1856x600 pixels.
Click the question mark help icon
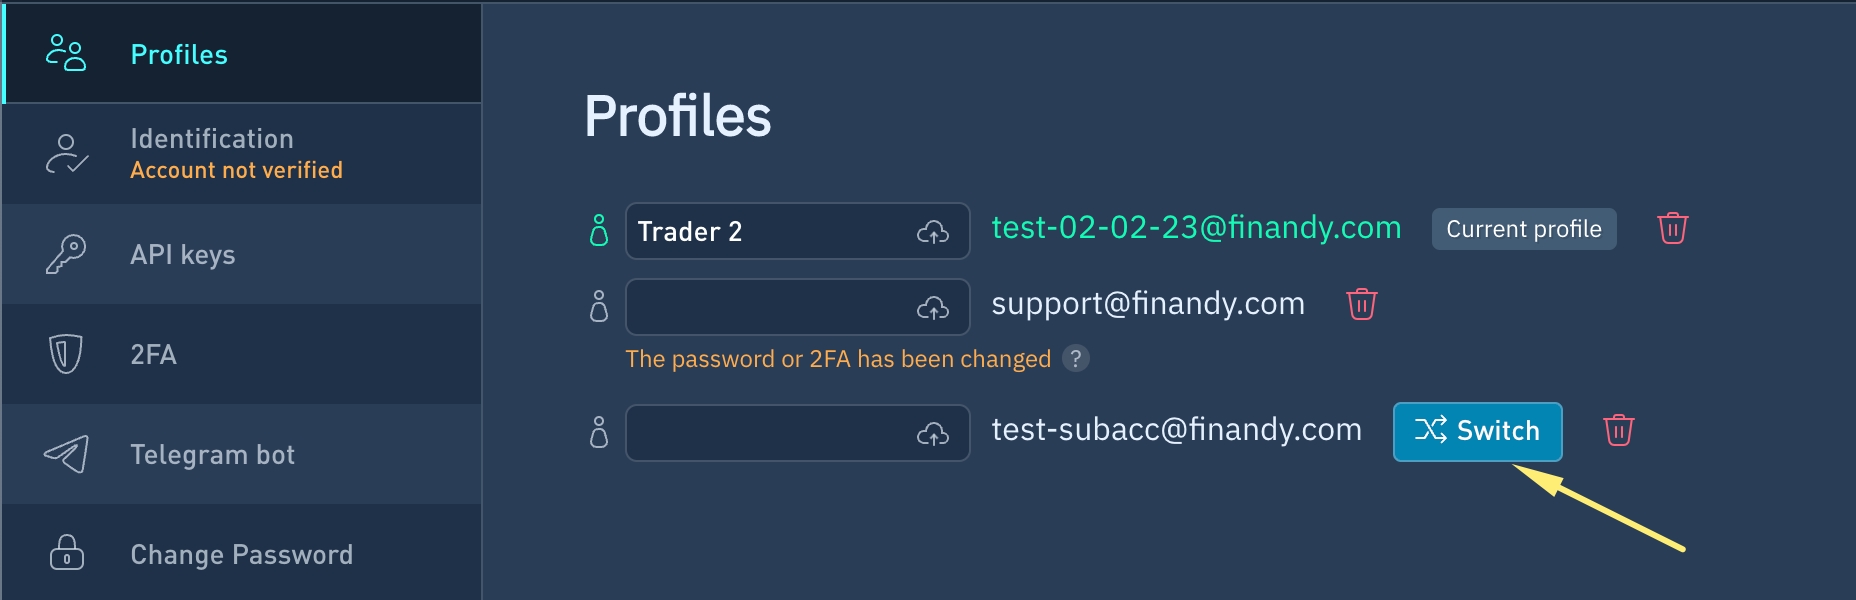point(1076,358)
